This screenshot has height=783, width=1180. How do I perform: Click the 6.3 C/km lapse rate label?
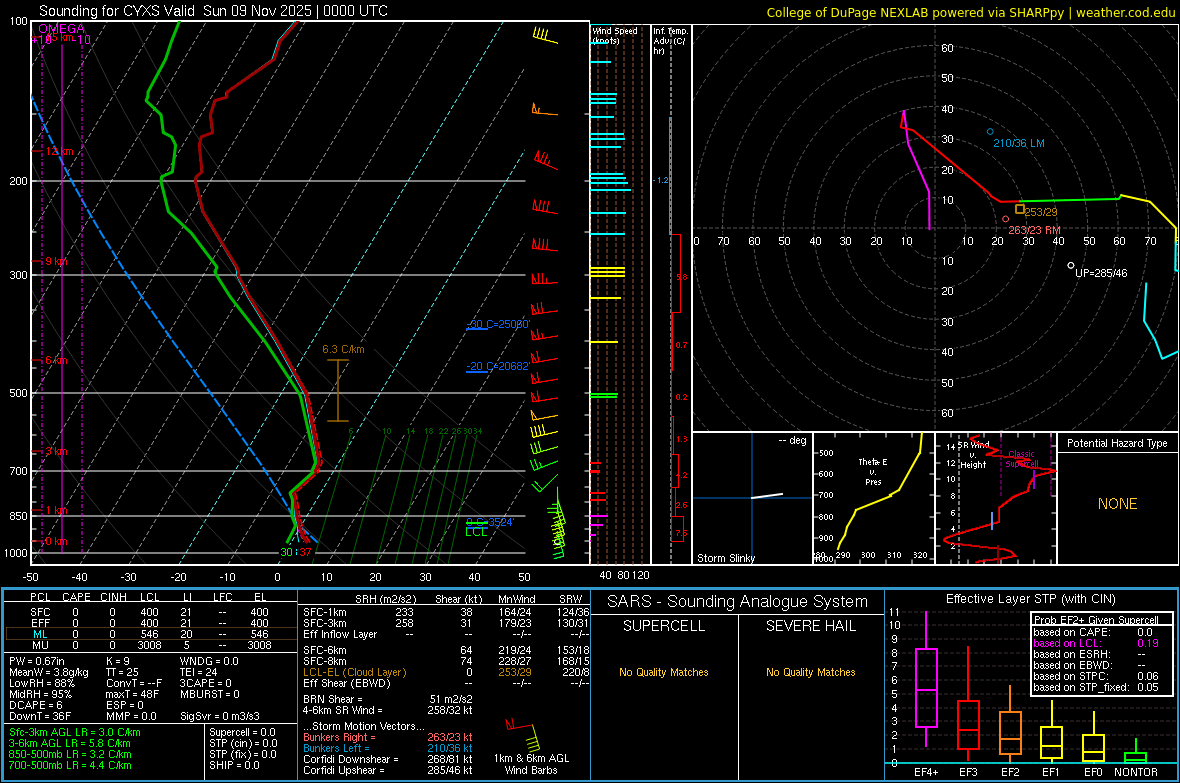[x=343, y=349]
